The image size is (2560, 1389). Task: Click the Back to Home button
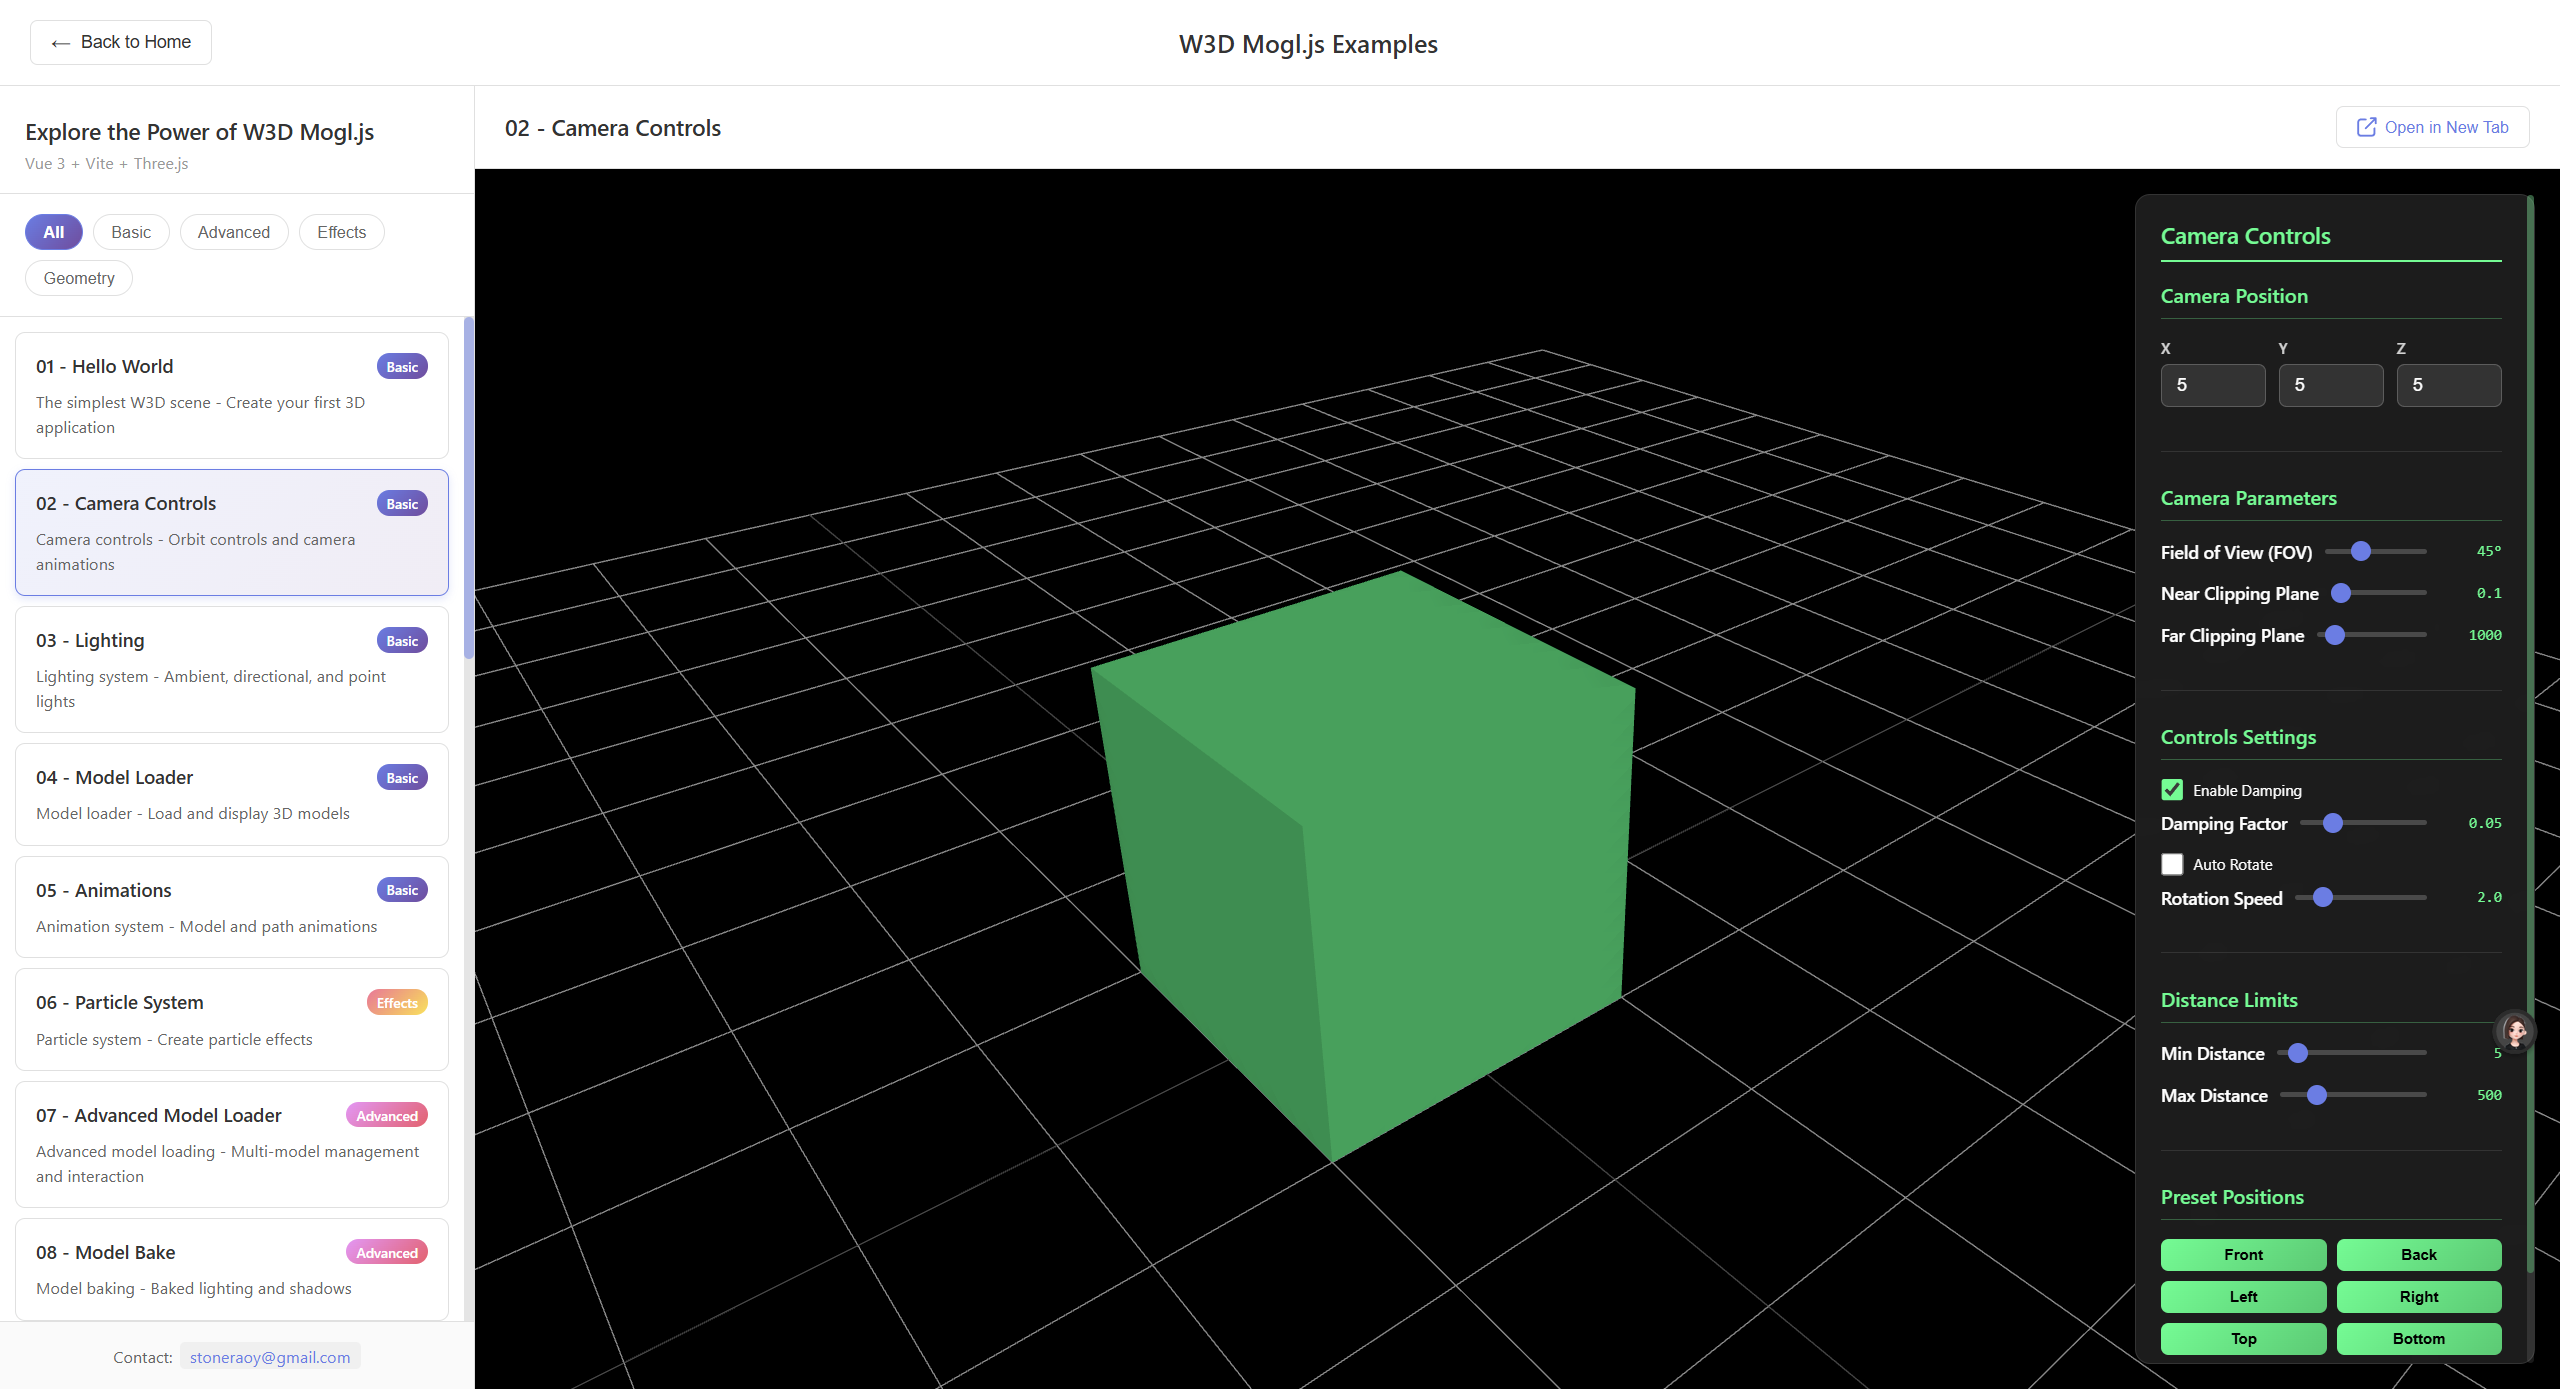pos(121,42)
